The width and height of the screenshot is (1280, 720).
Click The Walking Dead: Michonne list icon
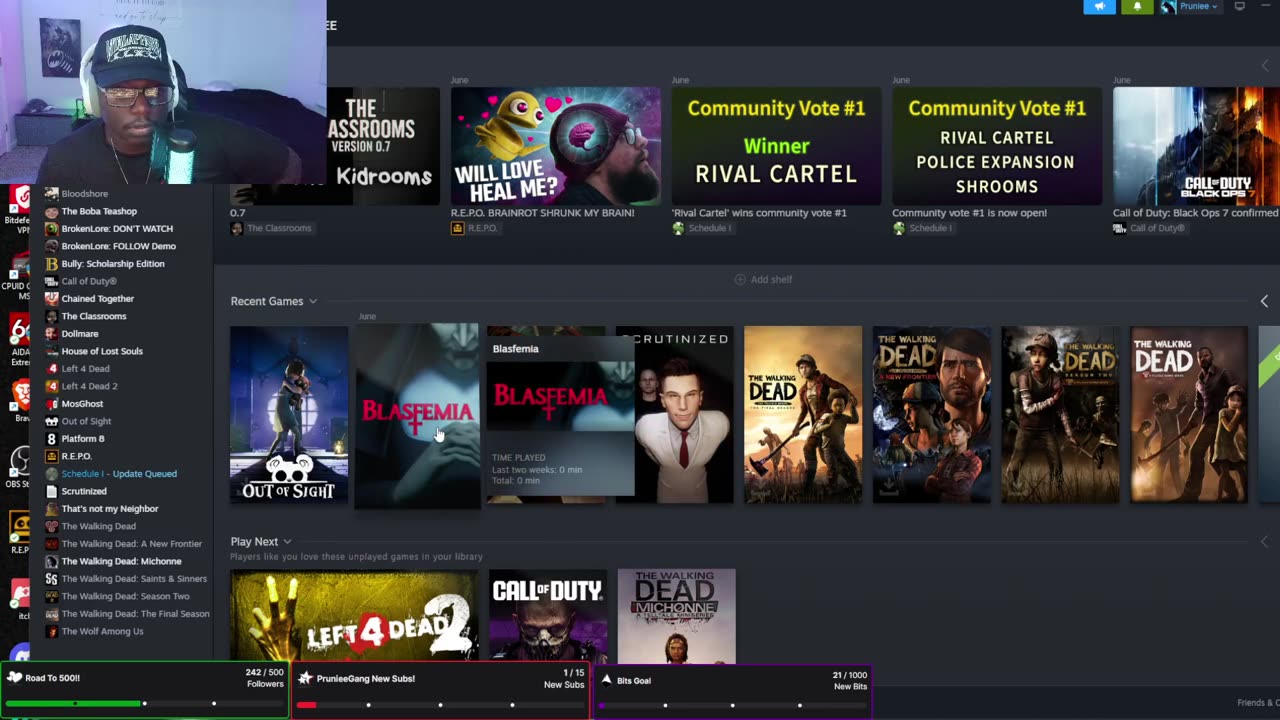click(52, 561)
